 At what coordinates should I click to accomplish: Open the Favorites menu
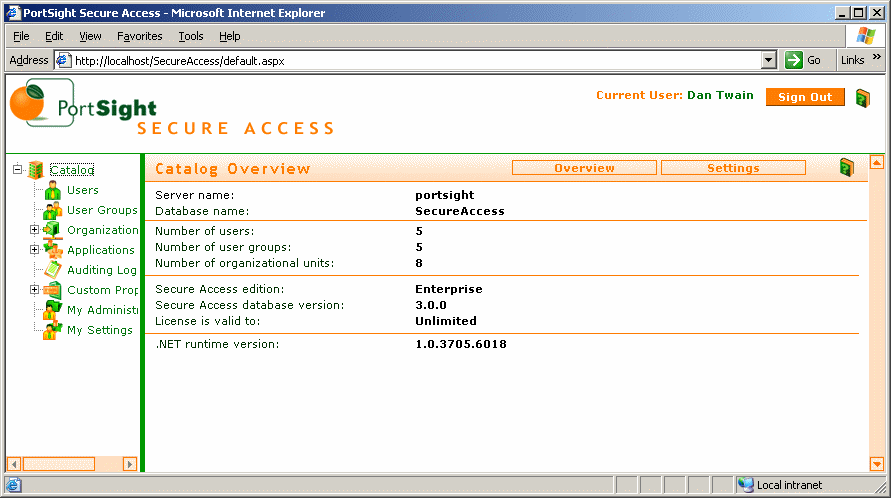140,36
